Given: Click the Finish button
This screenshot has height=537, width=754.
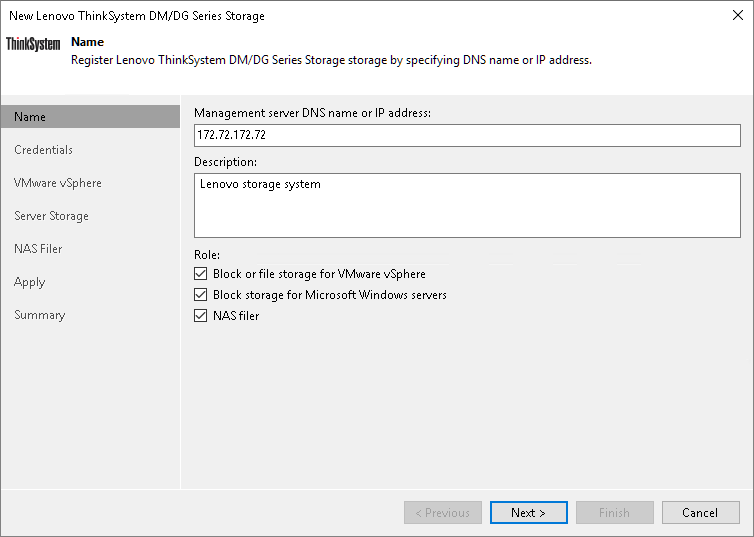Looking at the screenshot, I should point(615,513).
